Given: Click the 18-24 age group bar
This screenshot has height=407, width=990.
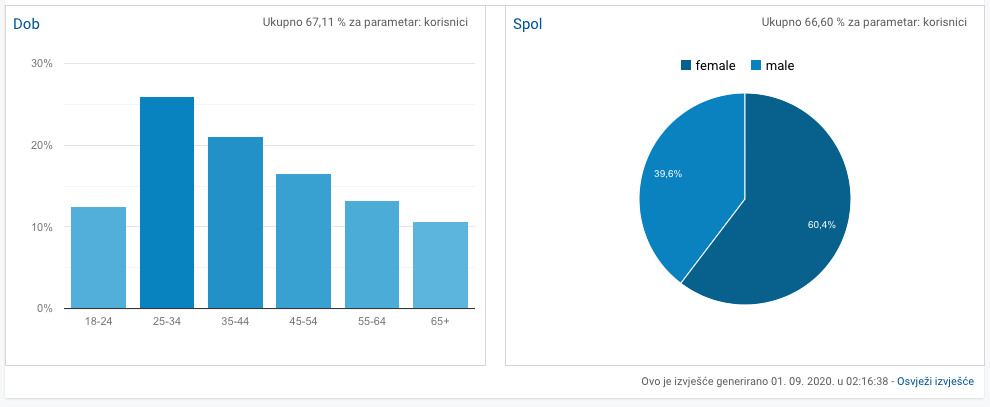Looking at the screenshot, I should (98, 258).
